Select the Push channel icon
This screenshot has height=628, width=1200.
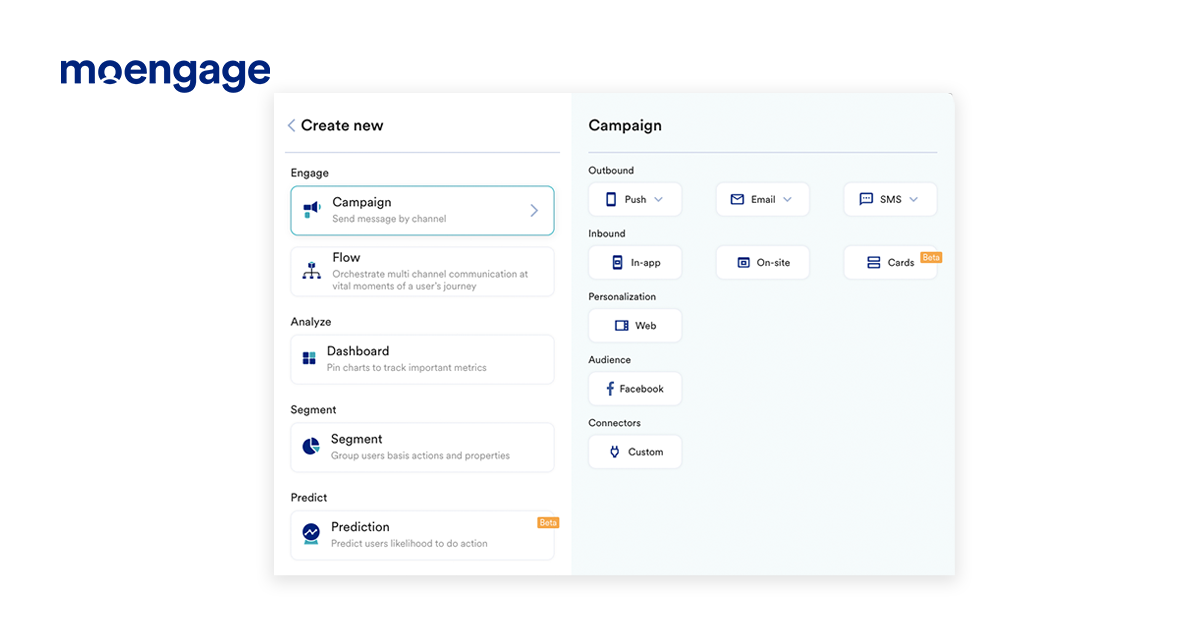click(x=612, y=199)
